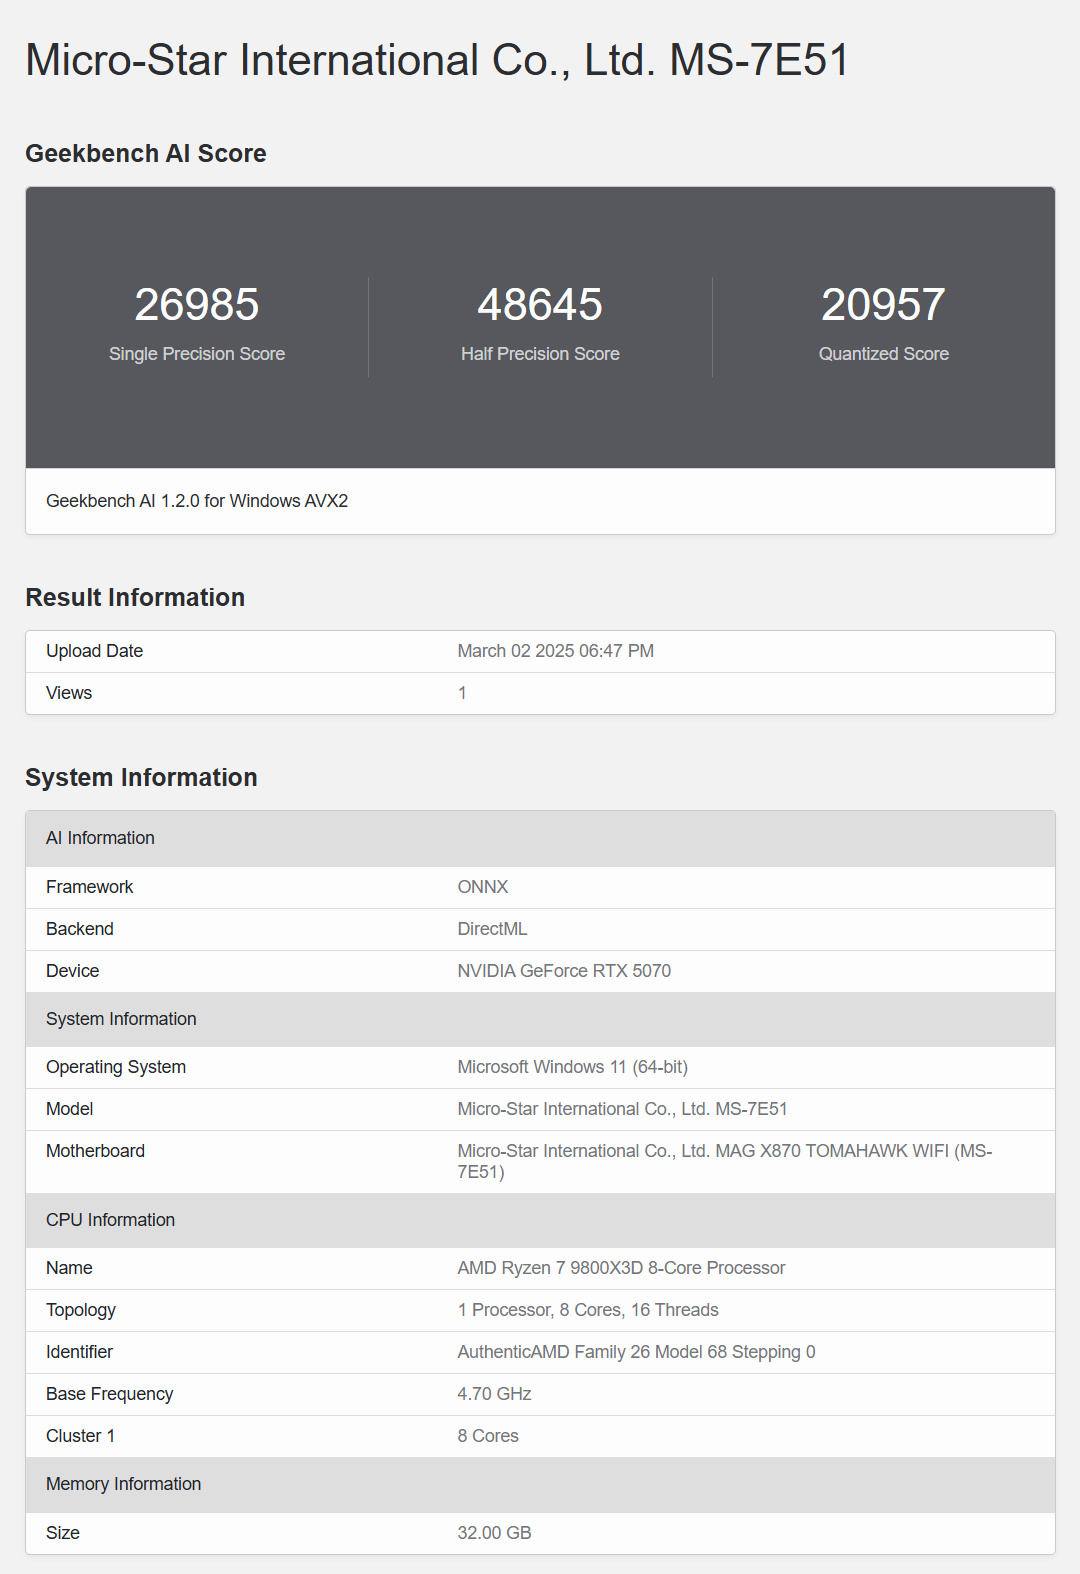
Task: Click the MAG X870 TOMAHAWK WIFI motherboard value
Action: [724, 1152]
